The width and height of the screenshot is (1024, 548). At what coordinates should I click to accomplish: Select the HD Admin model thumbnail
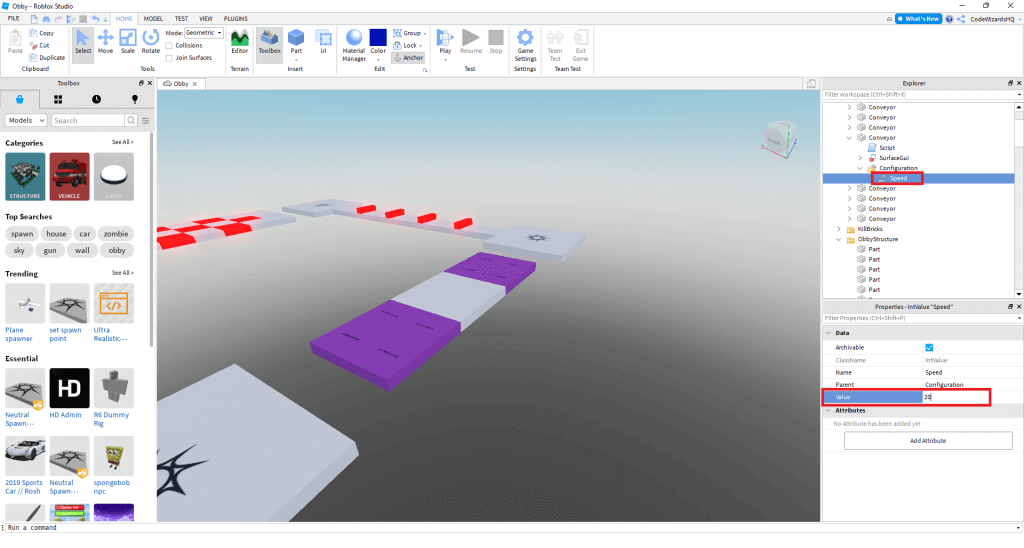69,388
